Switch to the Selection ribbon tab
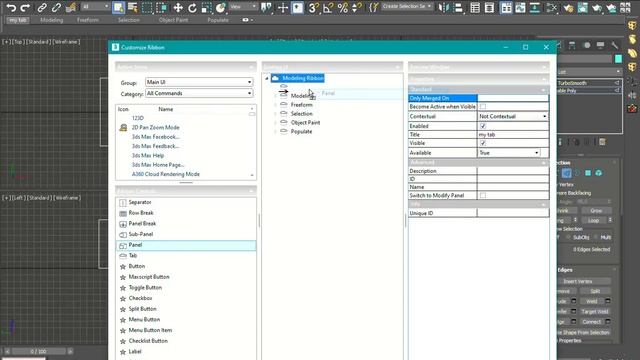 pos(129,20)
